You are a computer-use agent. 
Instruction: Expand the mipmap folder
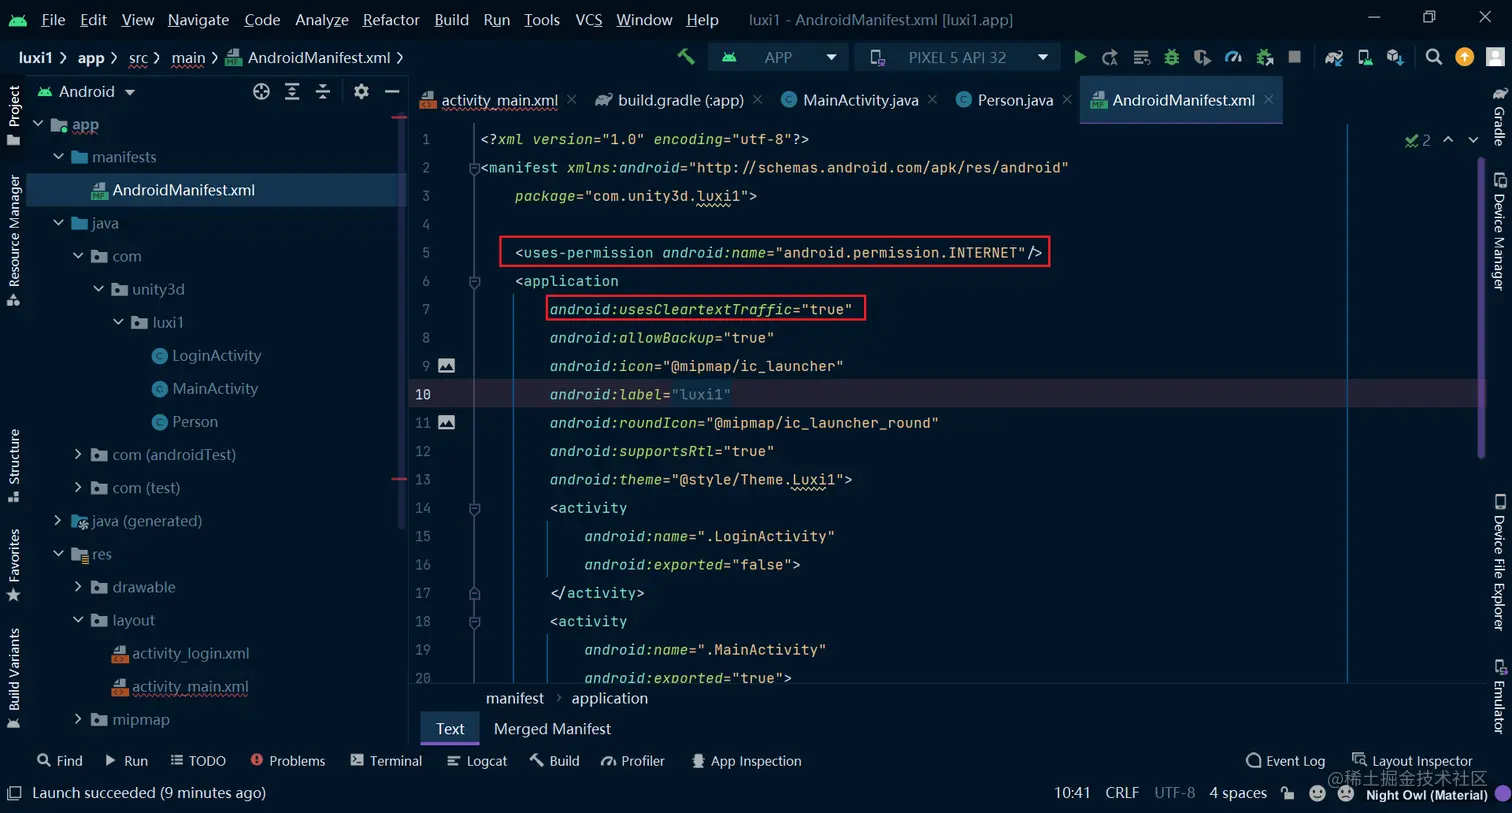point(78,719)
